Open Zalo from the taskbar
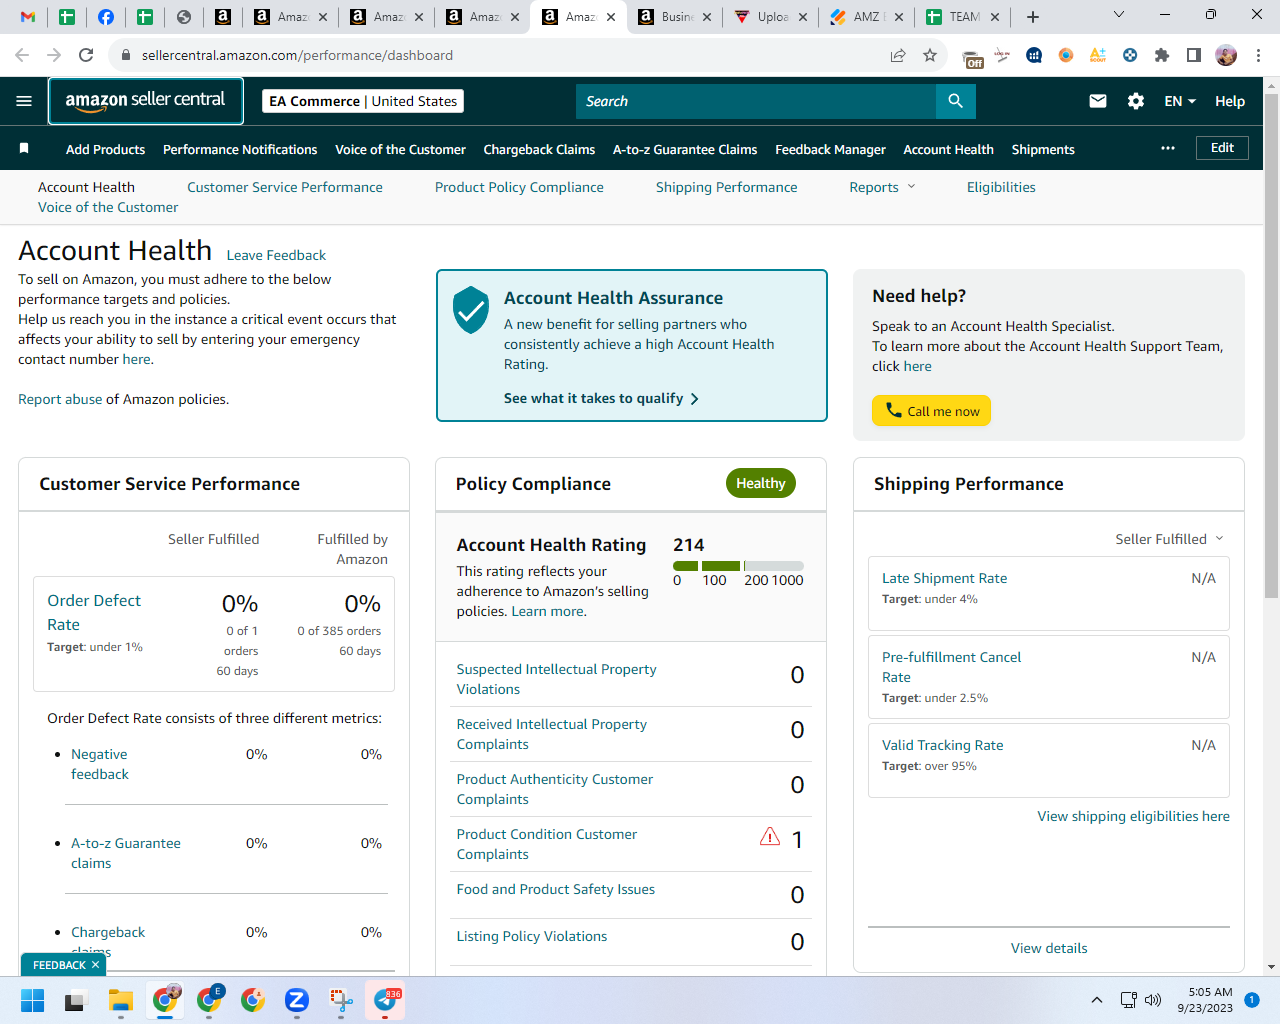Image resolution: width=1280 pixels, height=1024 pixels. pos(297,1000)
